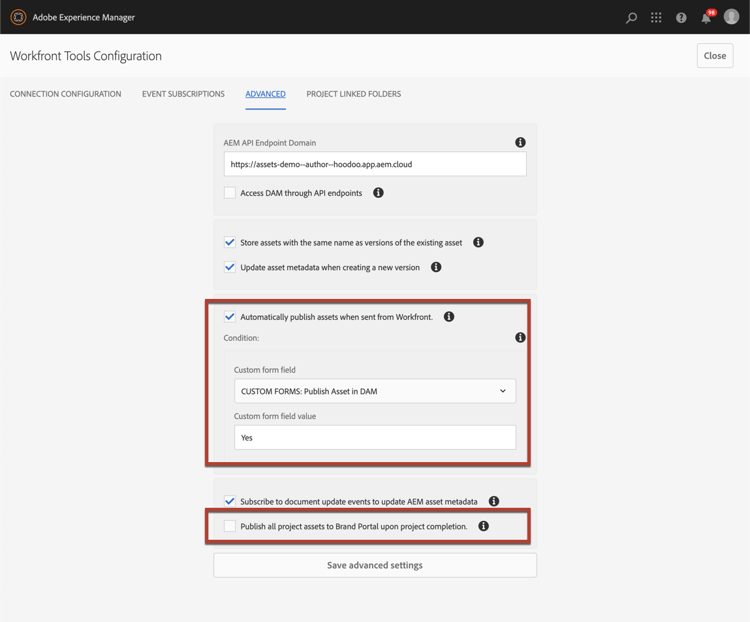Click the Adobe Experience Manager title text

84,17
